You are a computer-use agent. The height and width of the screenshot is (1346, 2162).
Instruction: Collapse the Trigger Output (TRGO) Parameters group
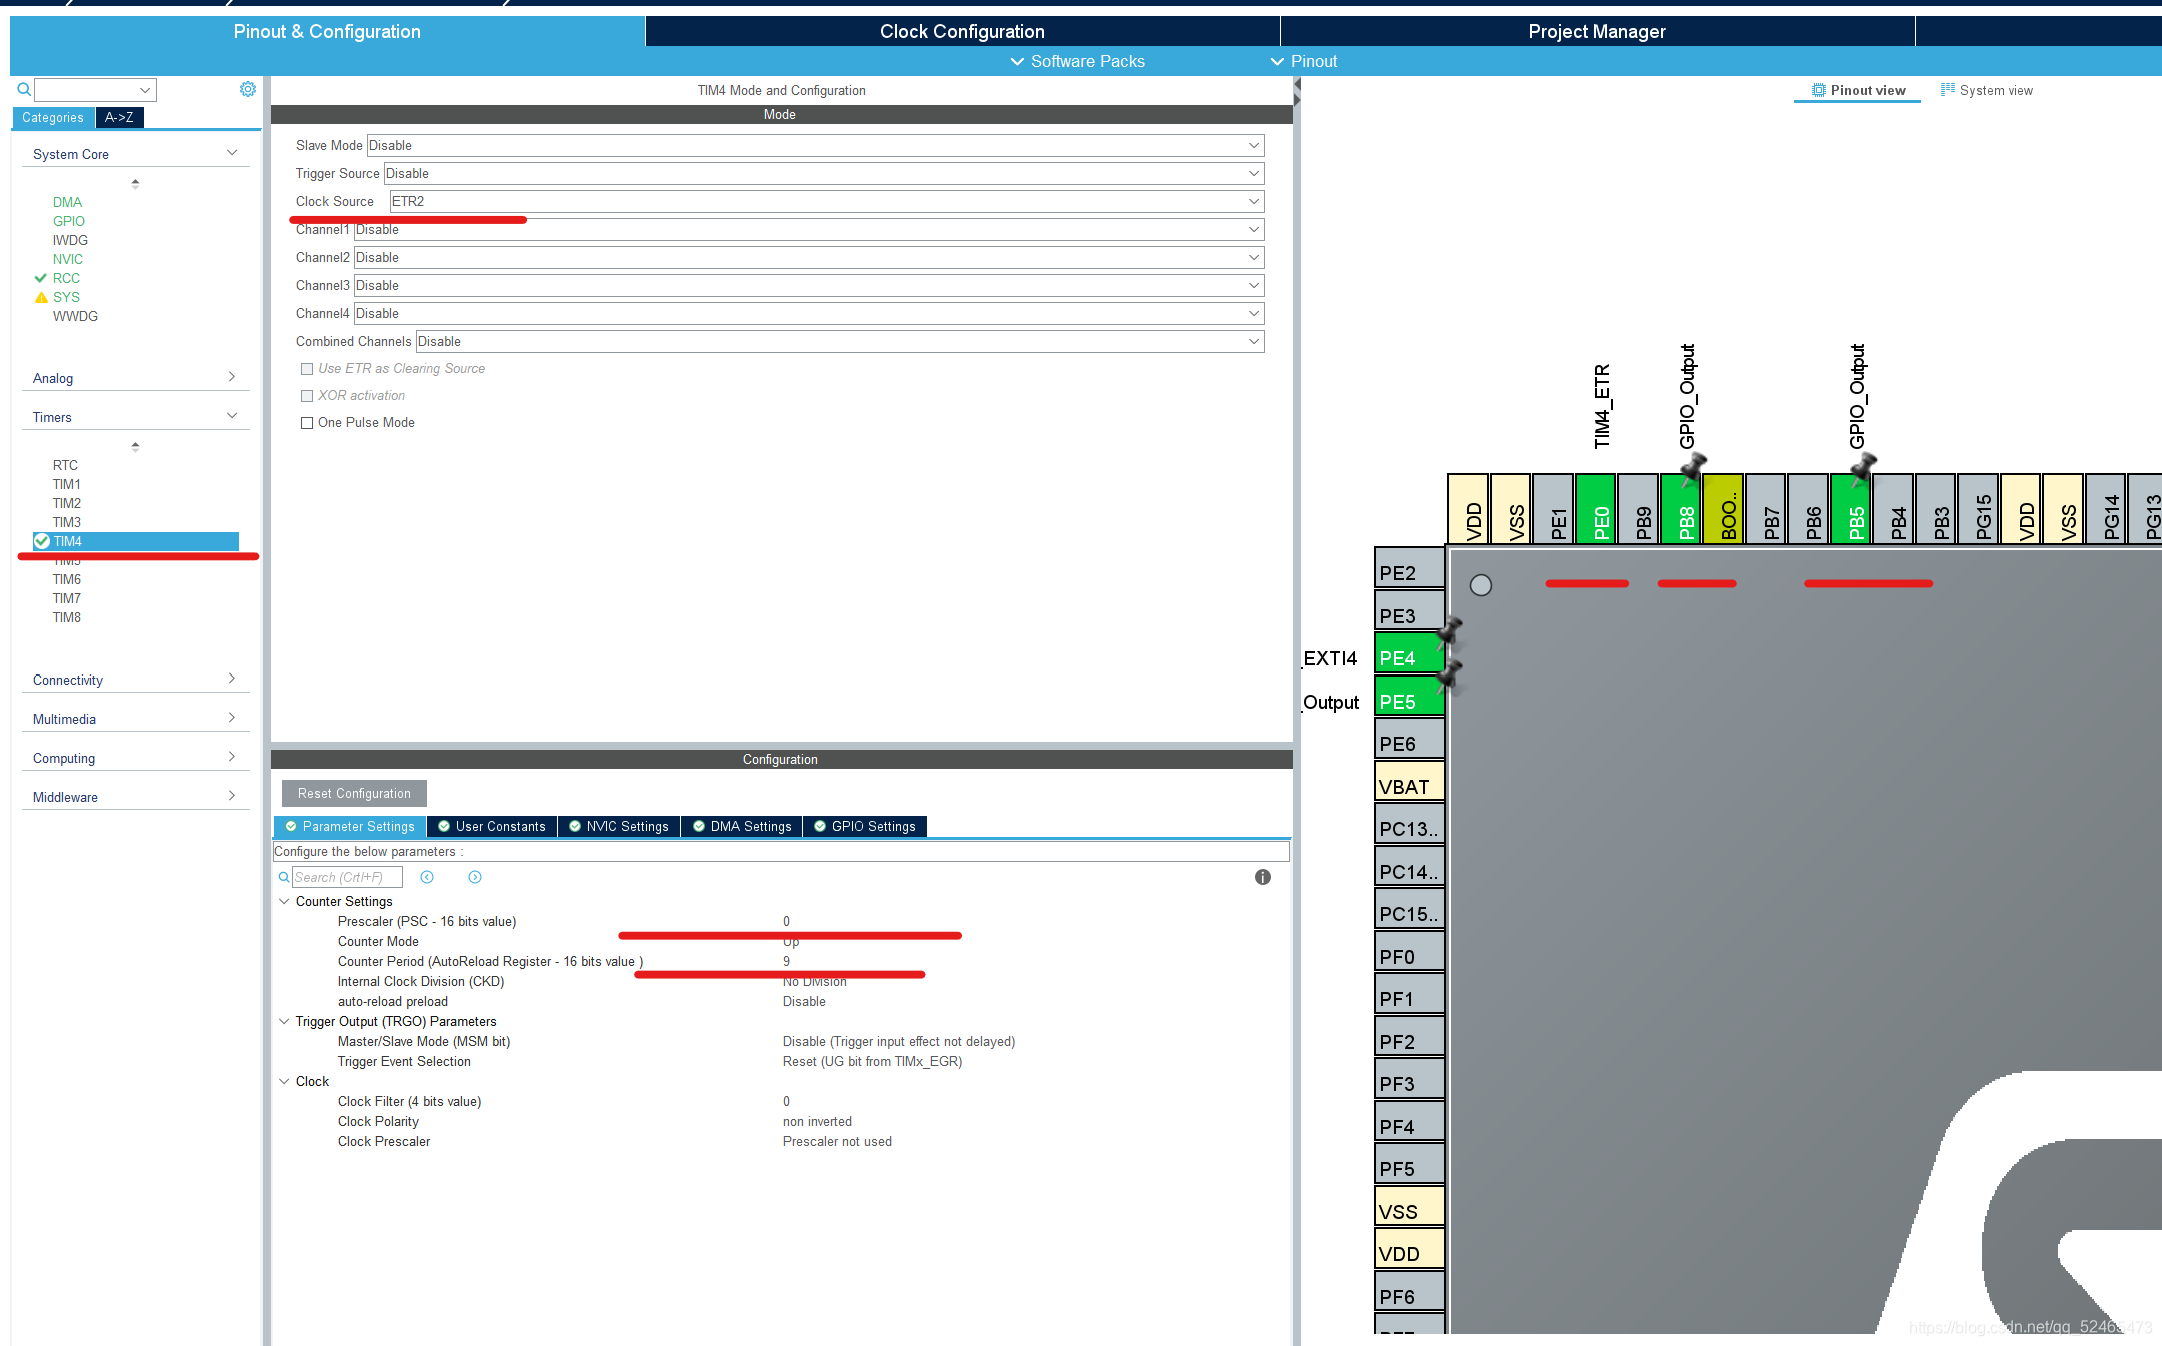(x=284, y=1021)
